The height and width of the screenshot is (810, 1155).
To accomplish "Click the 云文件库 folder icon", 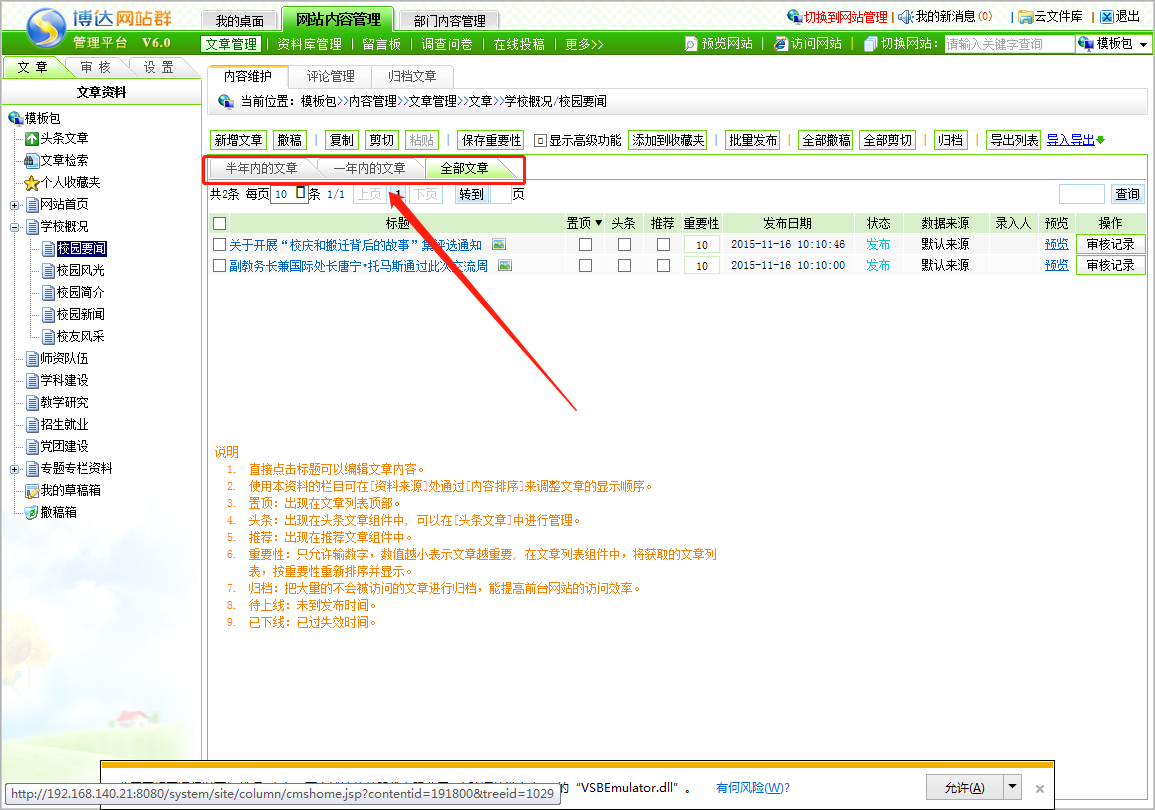I will click(1025, 17).
